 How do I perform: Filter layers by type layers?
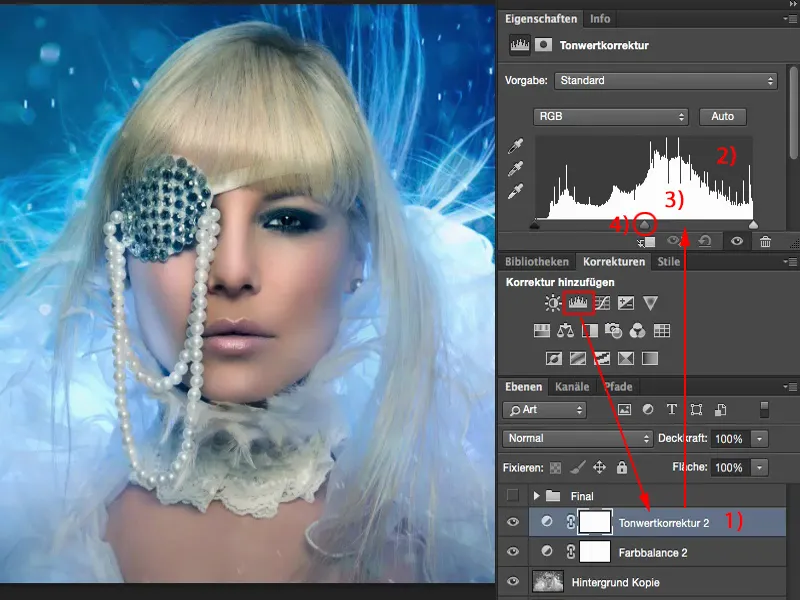point(672,409)
